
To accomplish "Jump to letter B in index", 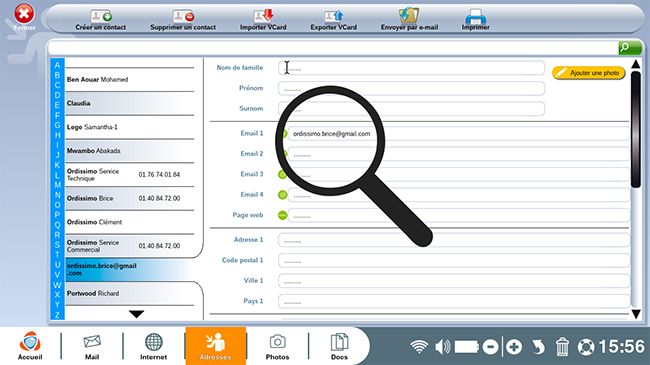I will (x=57, y=75).
